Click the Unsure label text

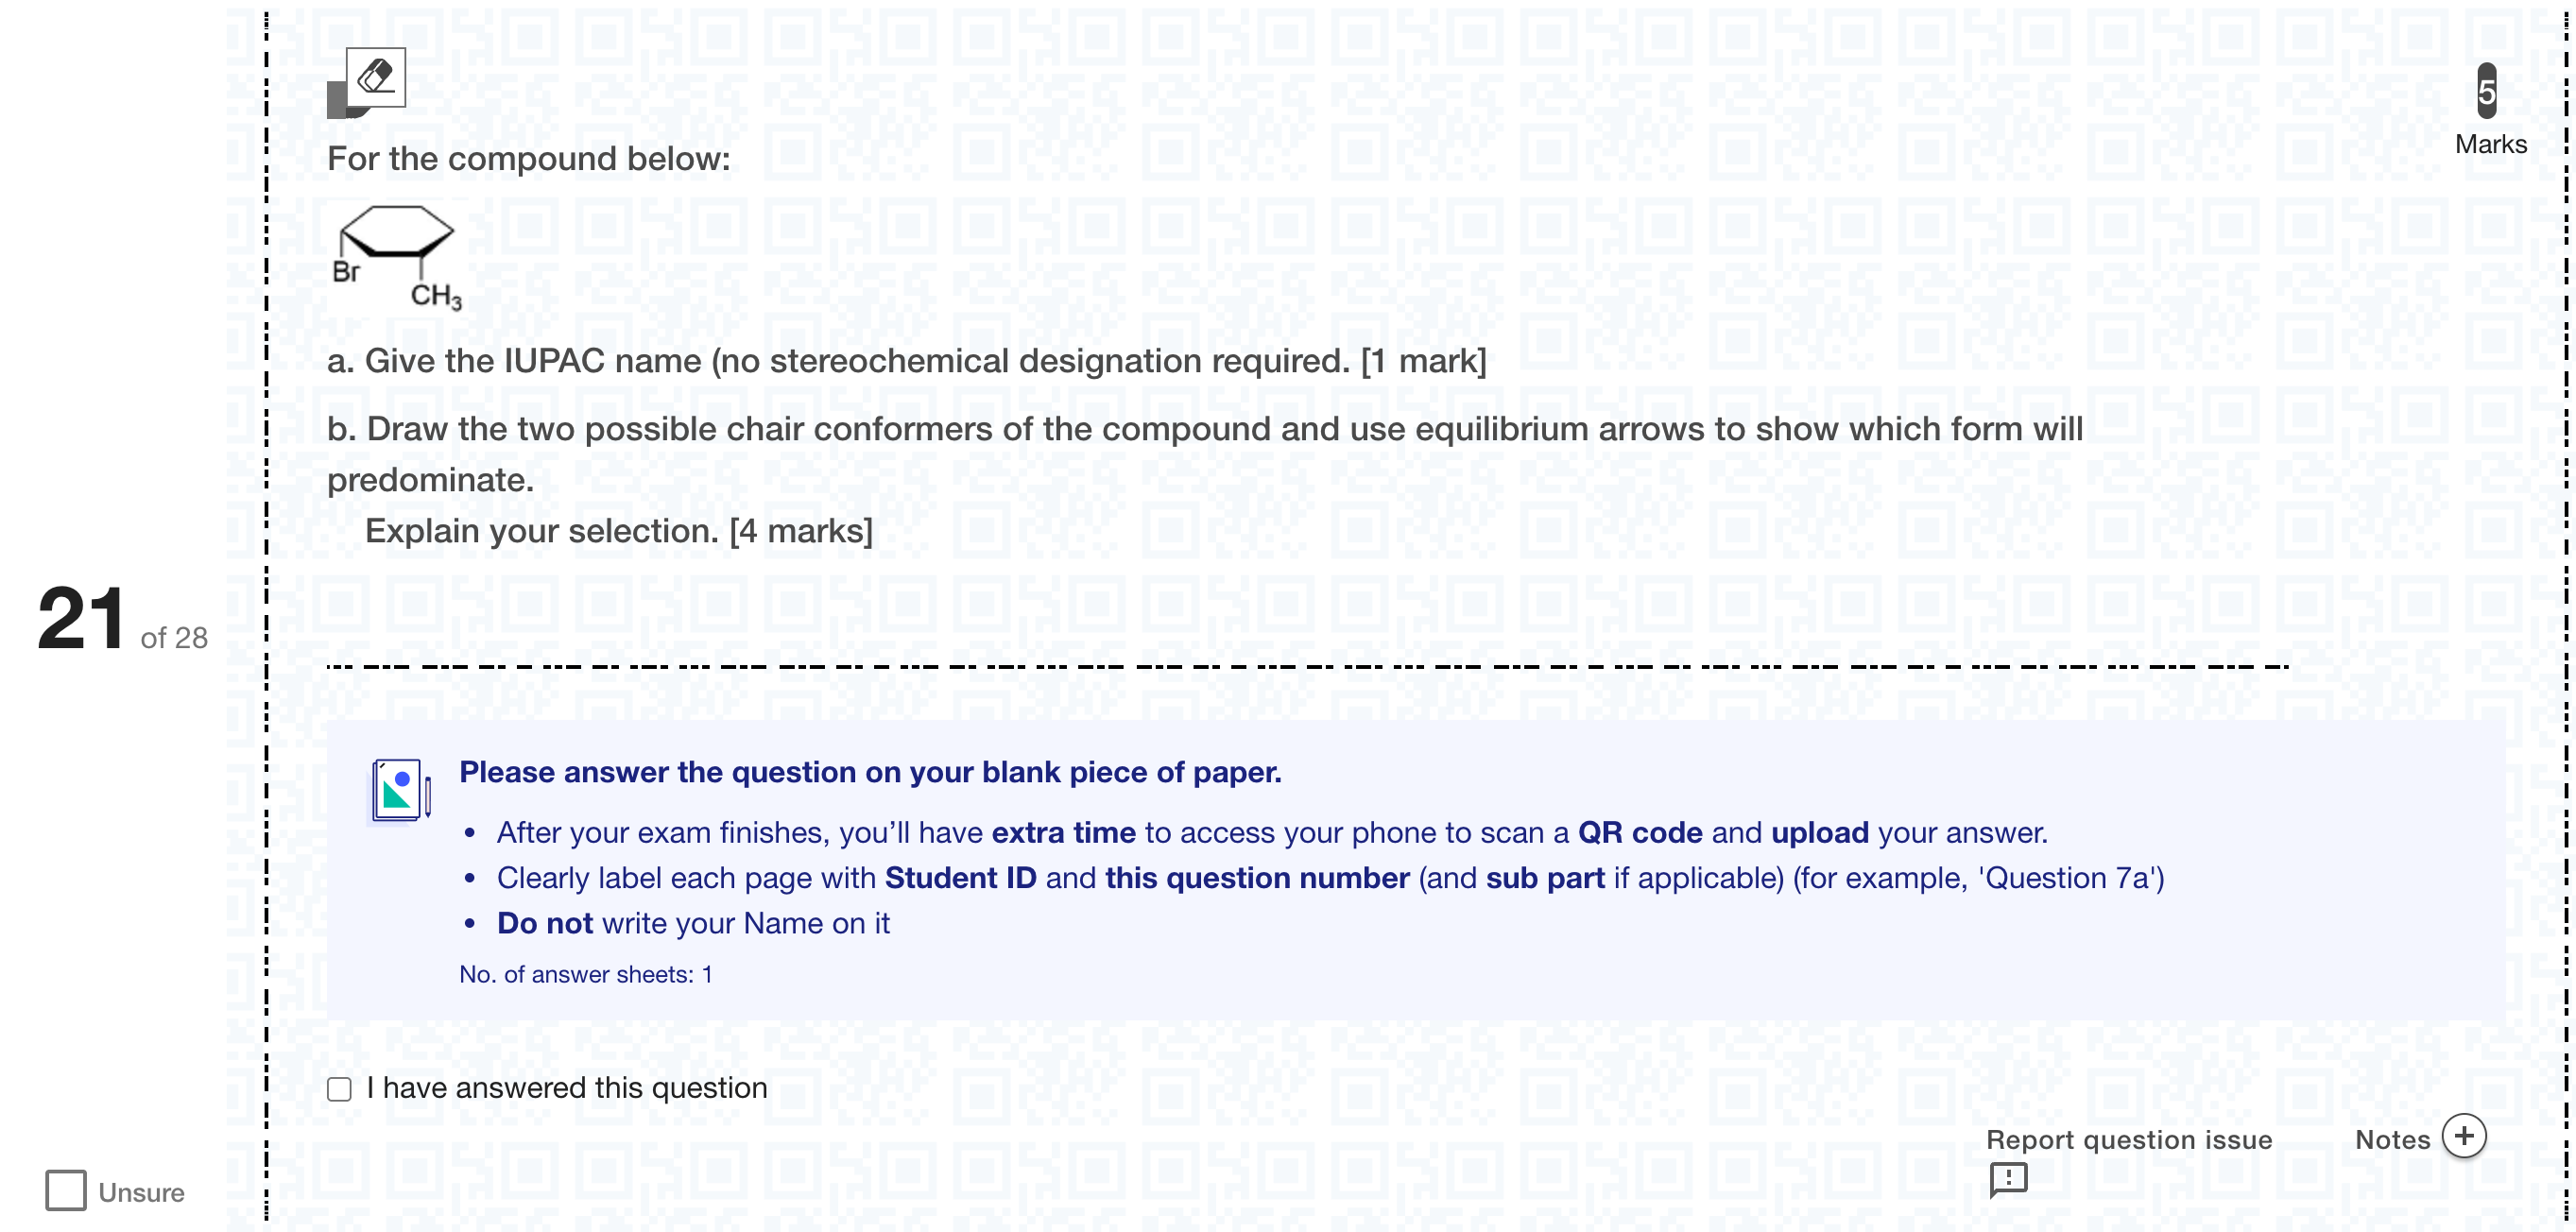141,1192
